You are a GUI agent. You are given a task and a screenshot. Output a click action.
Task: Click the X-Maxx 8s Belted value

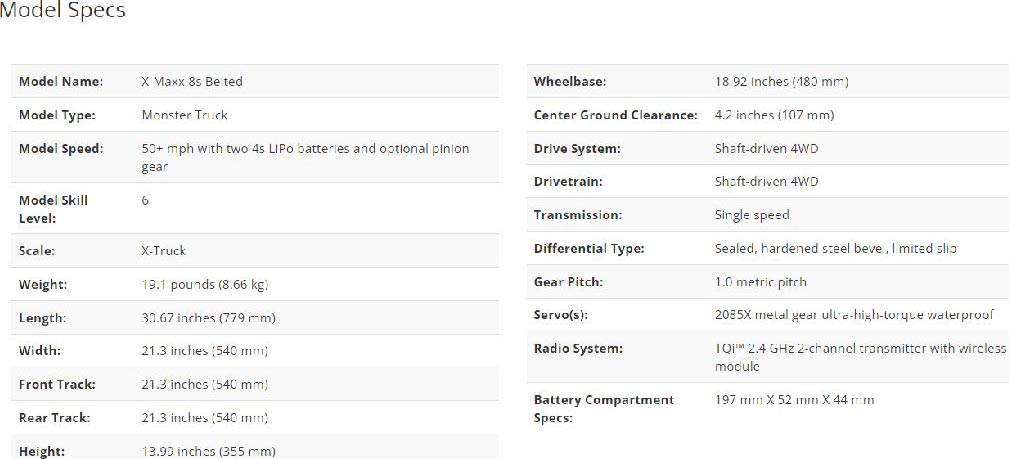192,82
